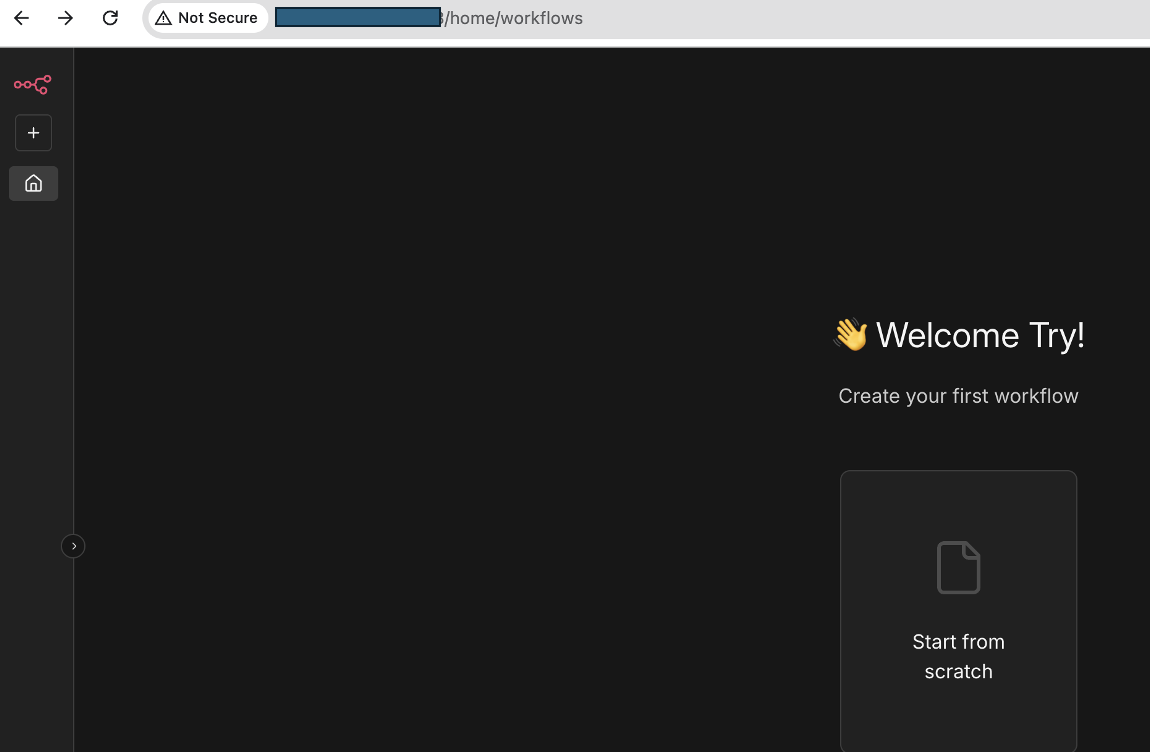The image size is (1150, 752).
Task: Click the warning triangle security icon
Action: [x=163, y=18]
